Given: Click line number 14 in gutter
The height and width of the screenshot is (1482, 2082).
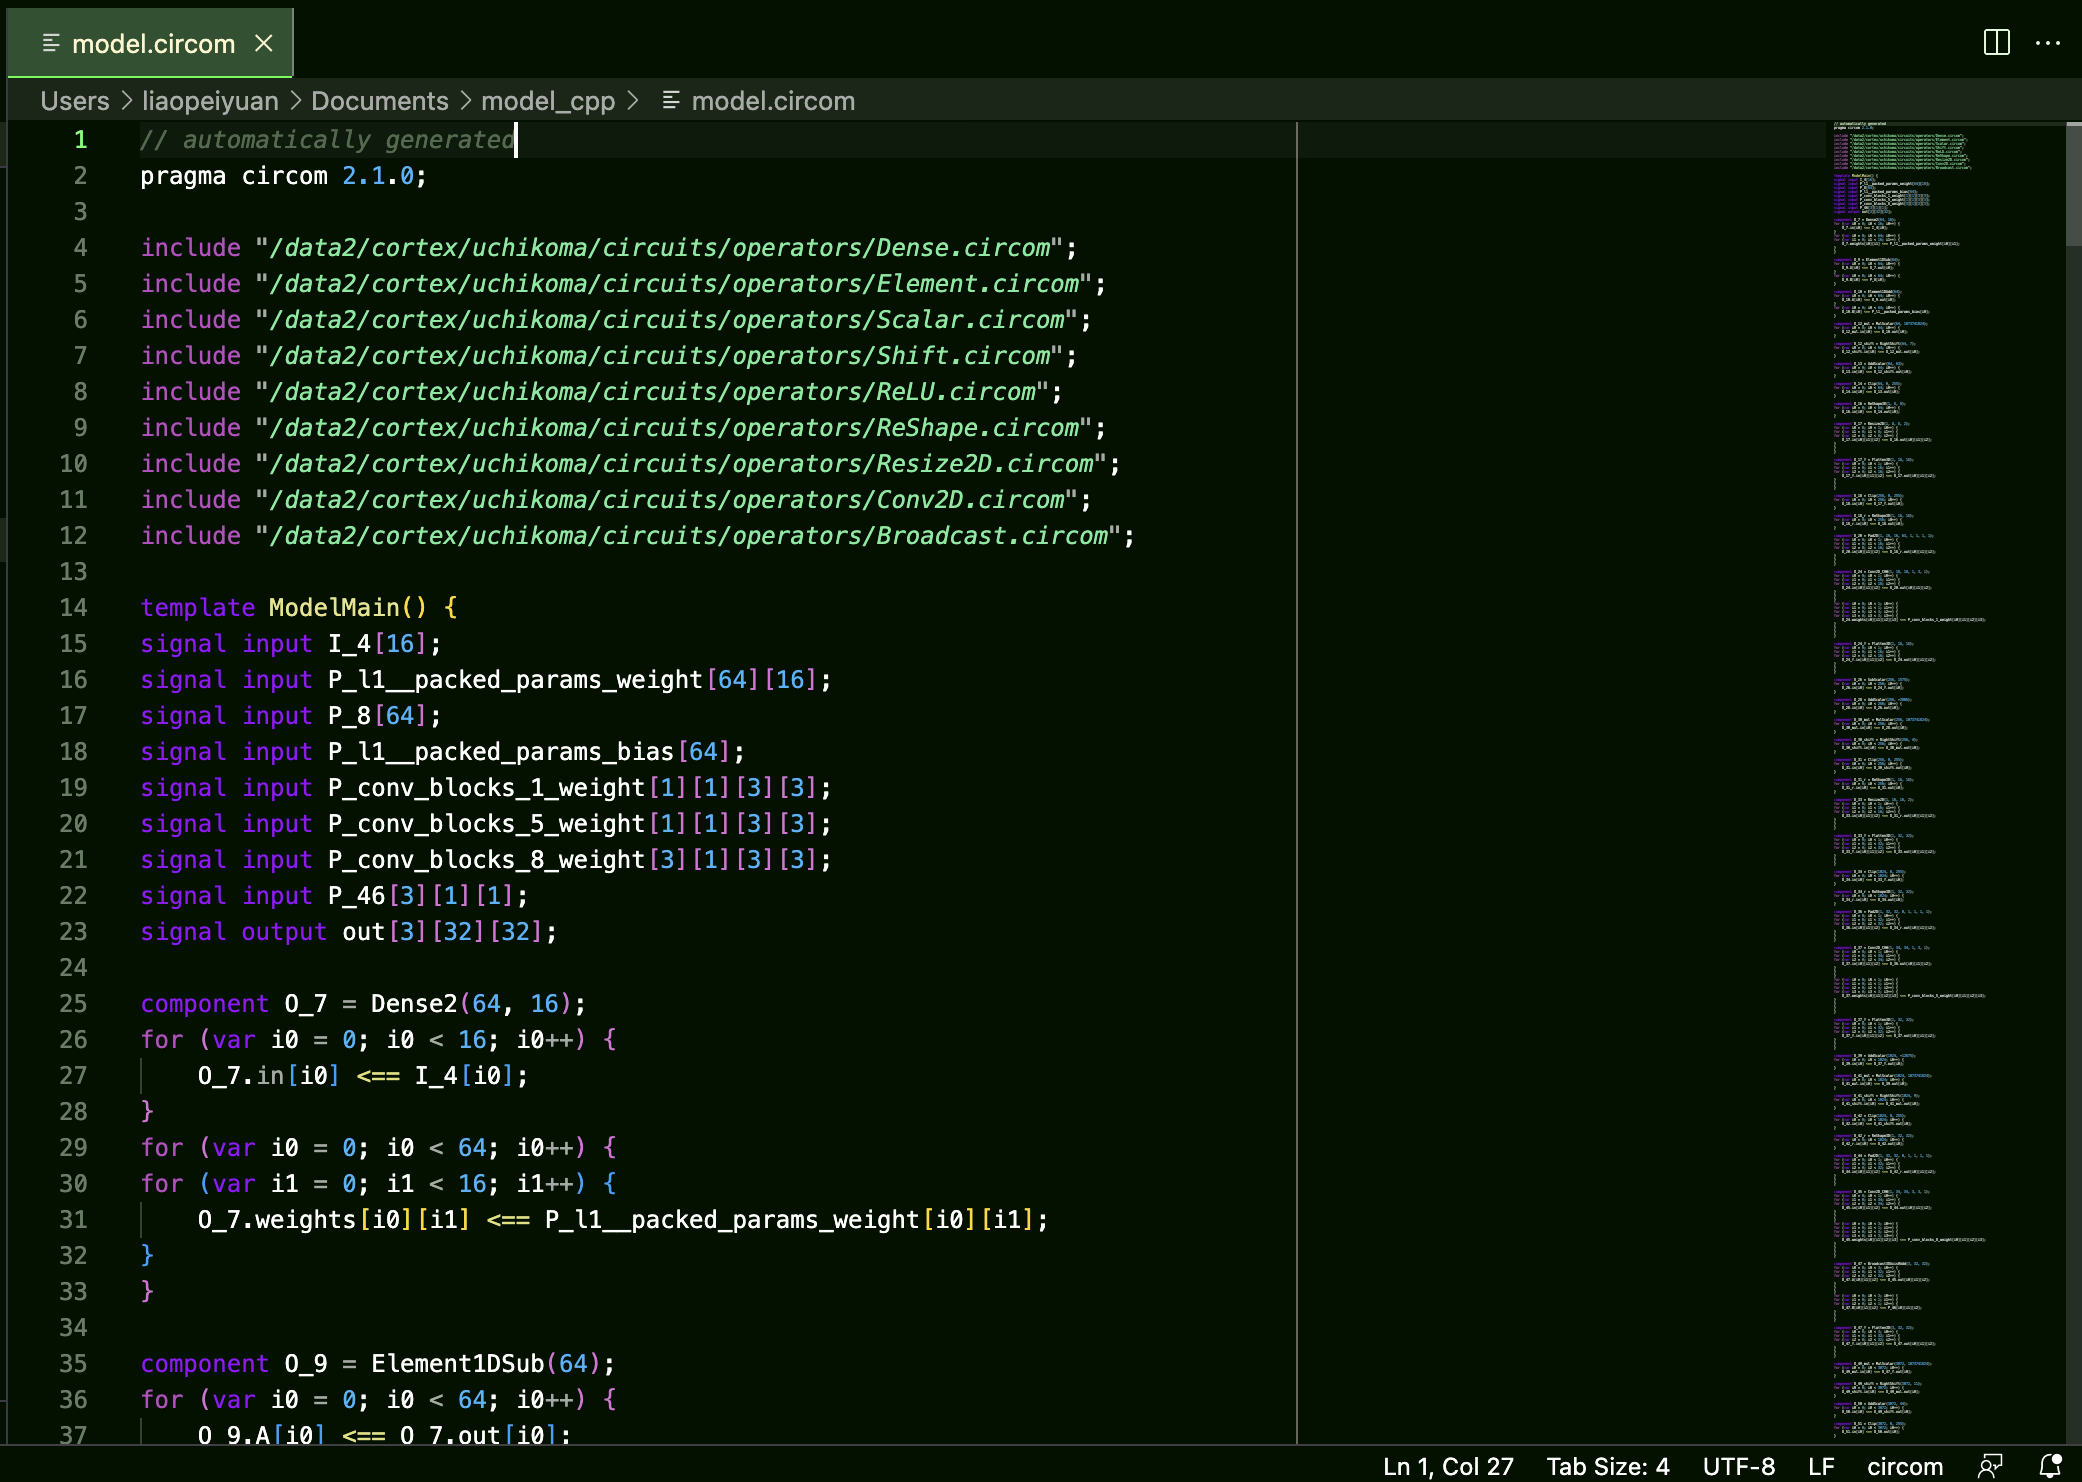Looking at the screenshot, I should [x=73, y=608].
